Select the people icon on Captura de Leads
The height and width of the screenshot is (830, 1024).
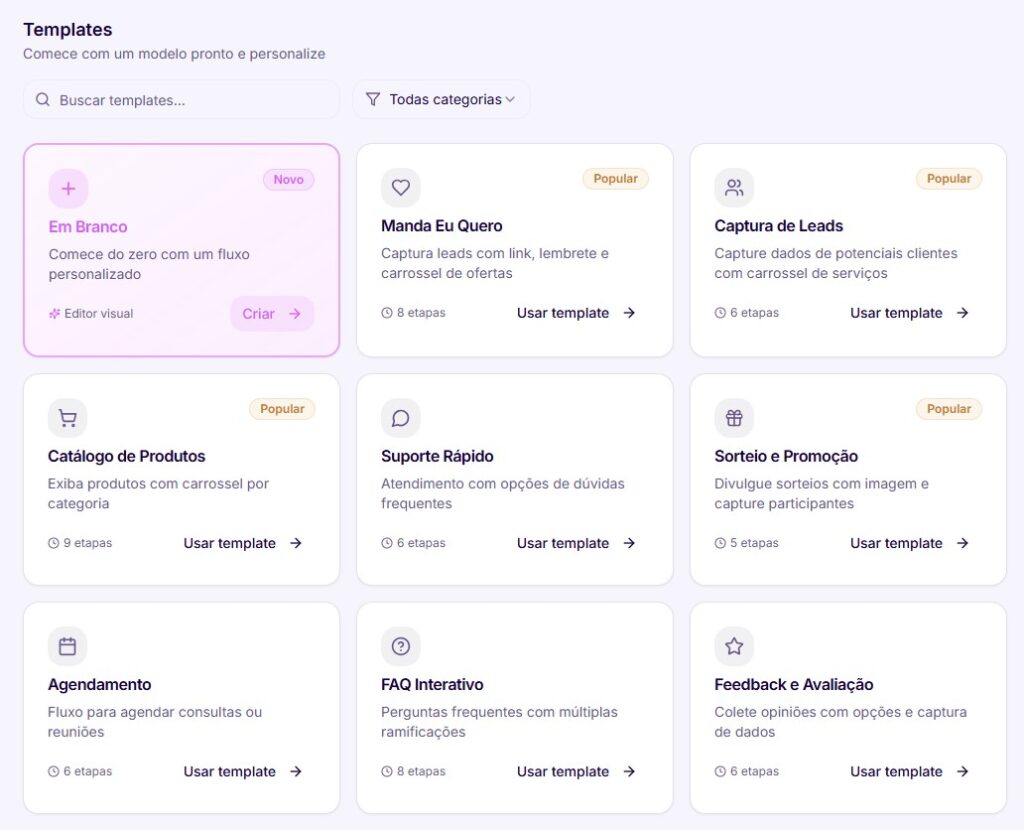tap(734, 187)
